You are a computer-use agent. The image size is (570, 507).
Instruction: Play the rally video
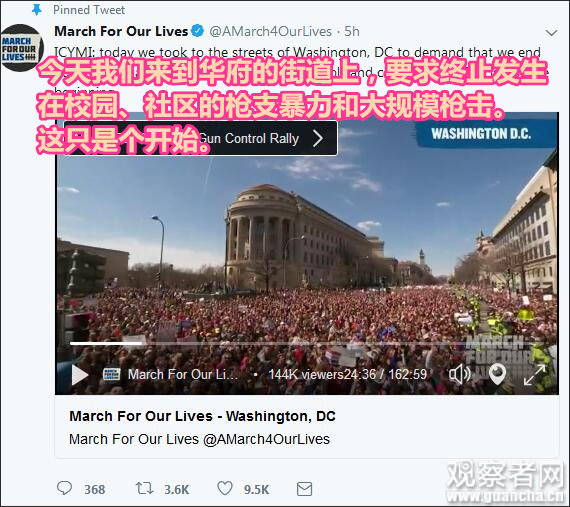[80, 374]
